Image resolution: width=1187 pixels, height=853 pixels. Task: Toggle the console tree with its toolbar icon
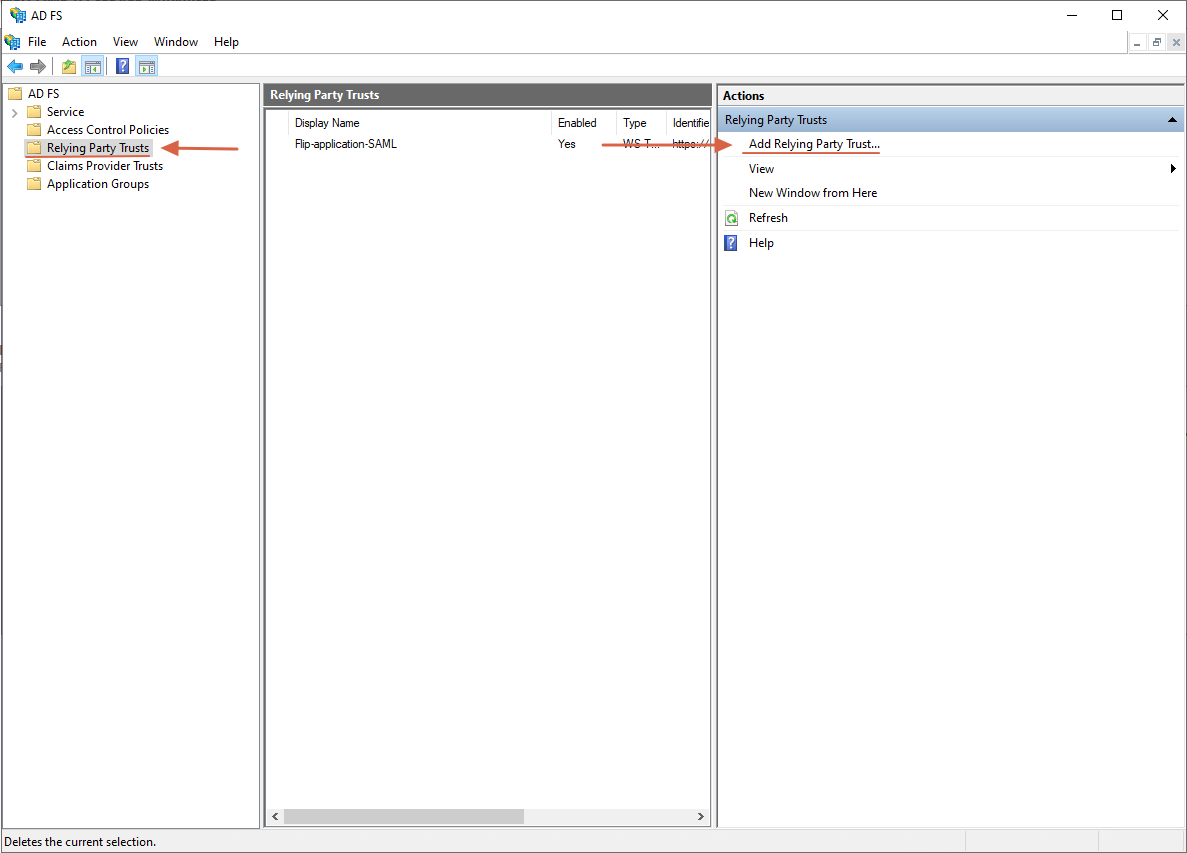click(x=93, y=67)
